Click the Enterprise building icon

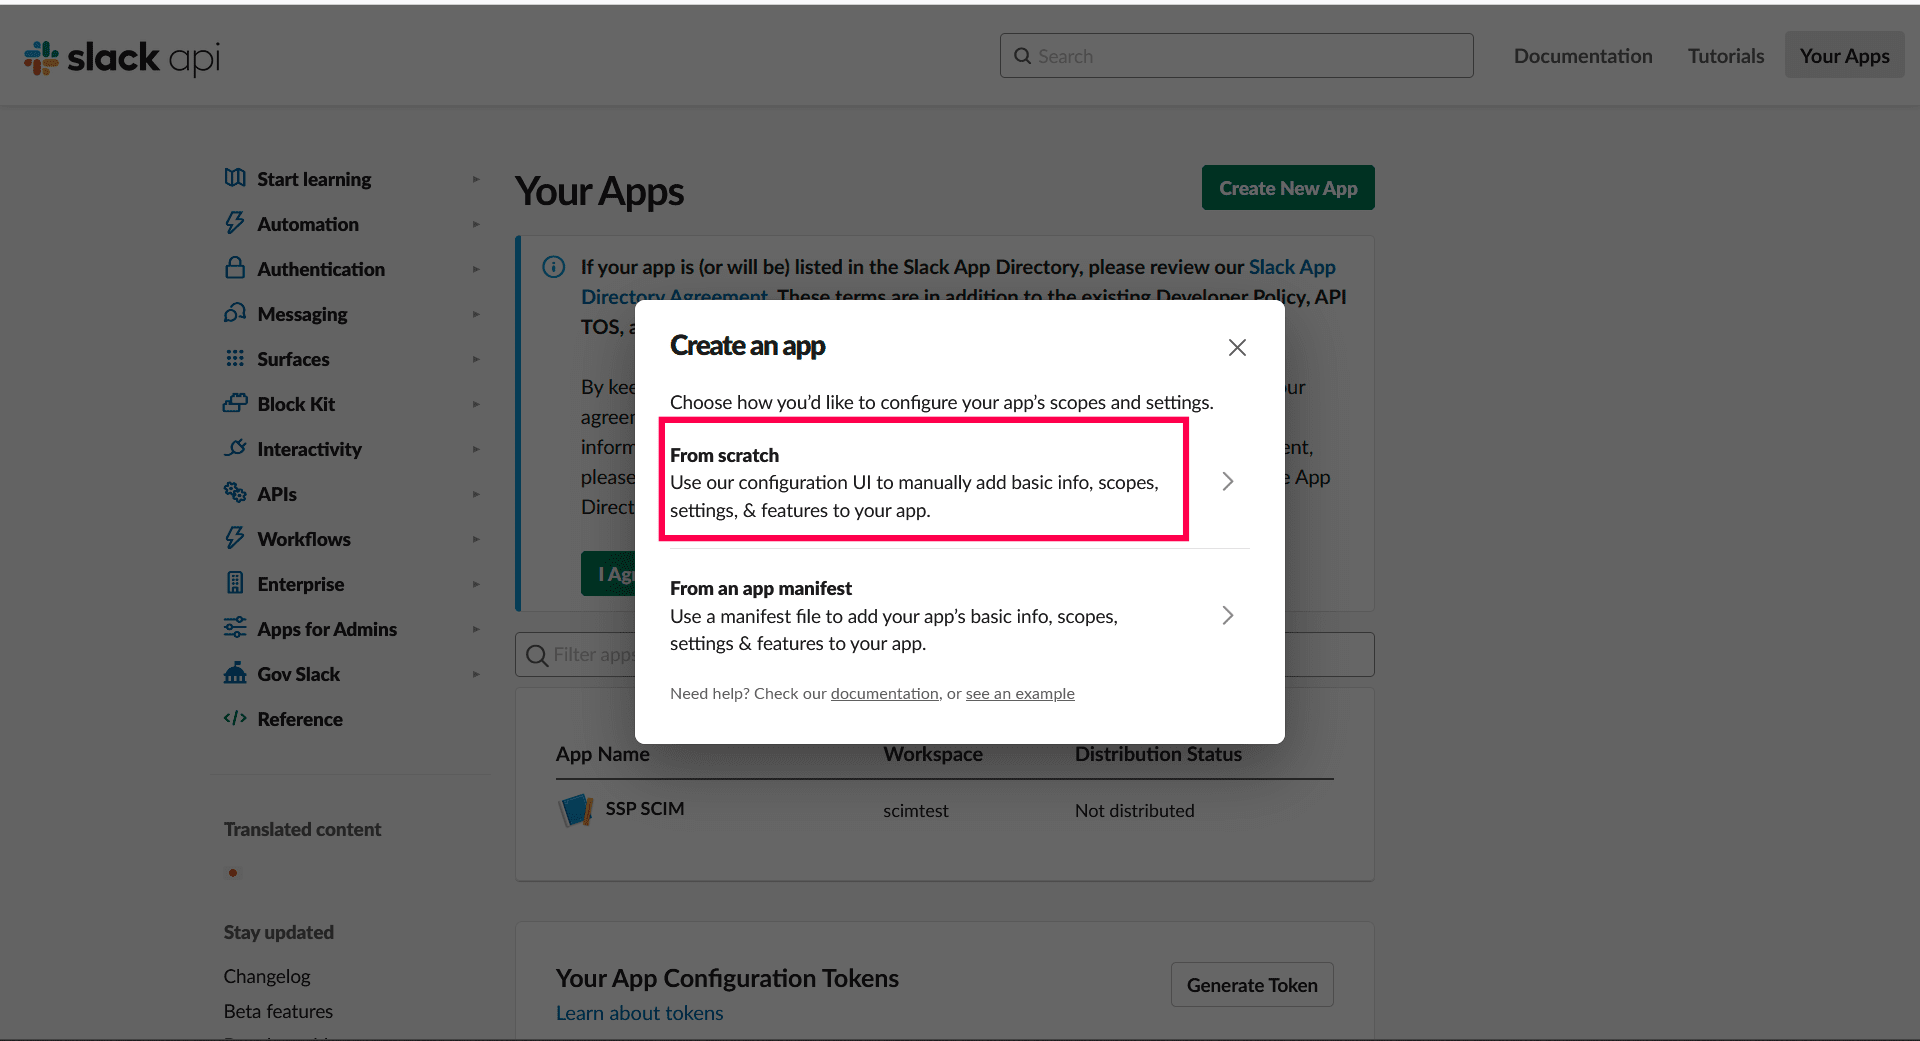[235, 583]
